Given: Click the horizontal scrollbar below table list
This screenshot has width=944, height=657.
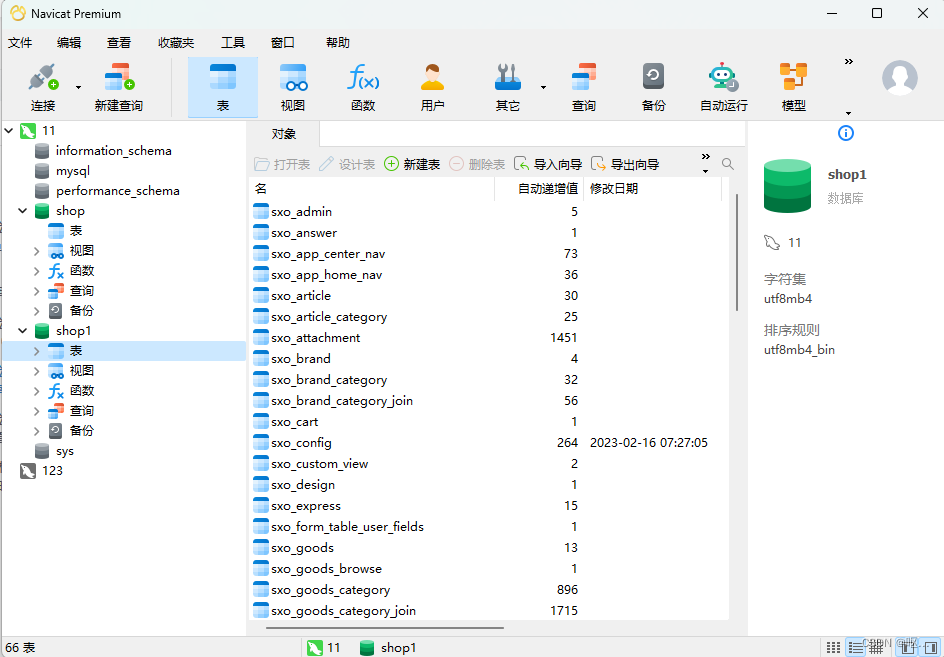Looking at the screenshot, I should (x=385, y=627).
